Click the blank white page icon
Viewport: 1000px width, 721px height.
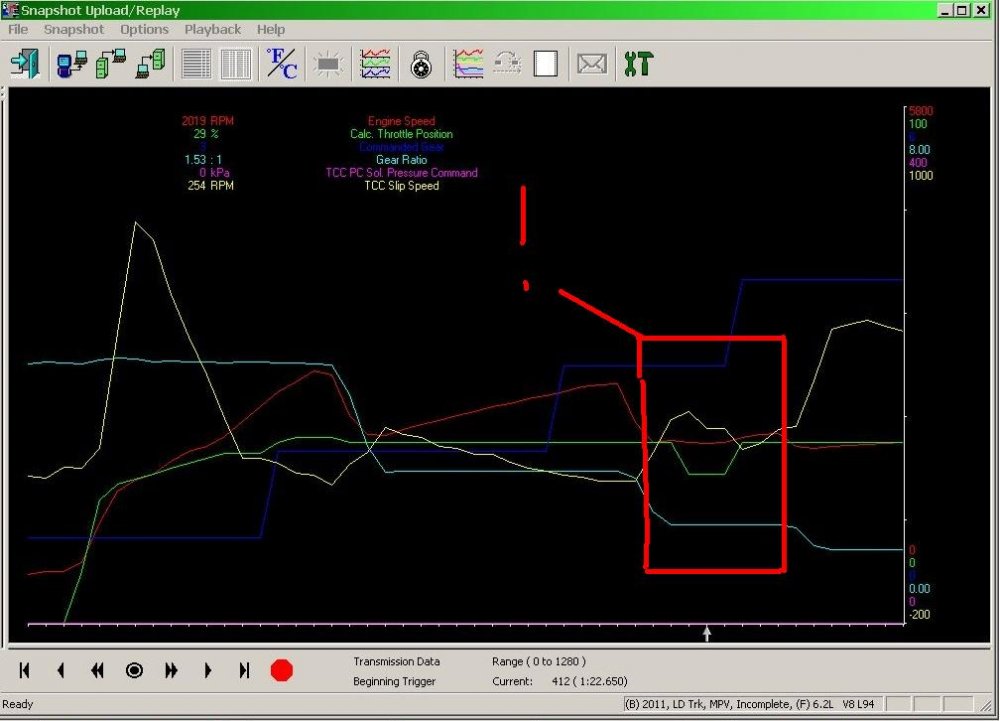[x=545, y=64]
